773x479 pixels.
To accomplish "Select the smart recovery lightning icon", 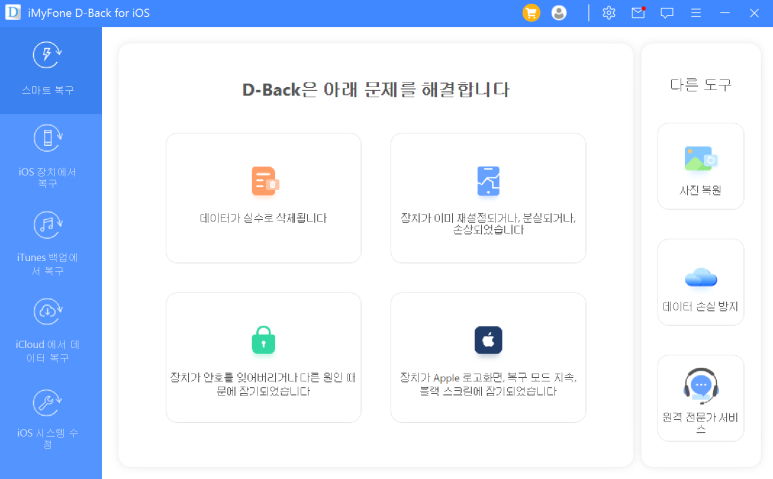I will tap(47, 55).
